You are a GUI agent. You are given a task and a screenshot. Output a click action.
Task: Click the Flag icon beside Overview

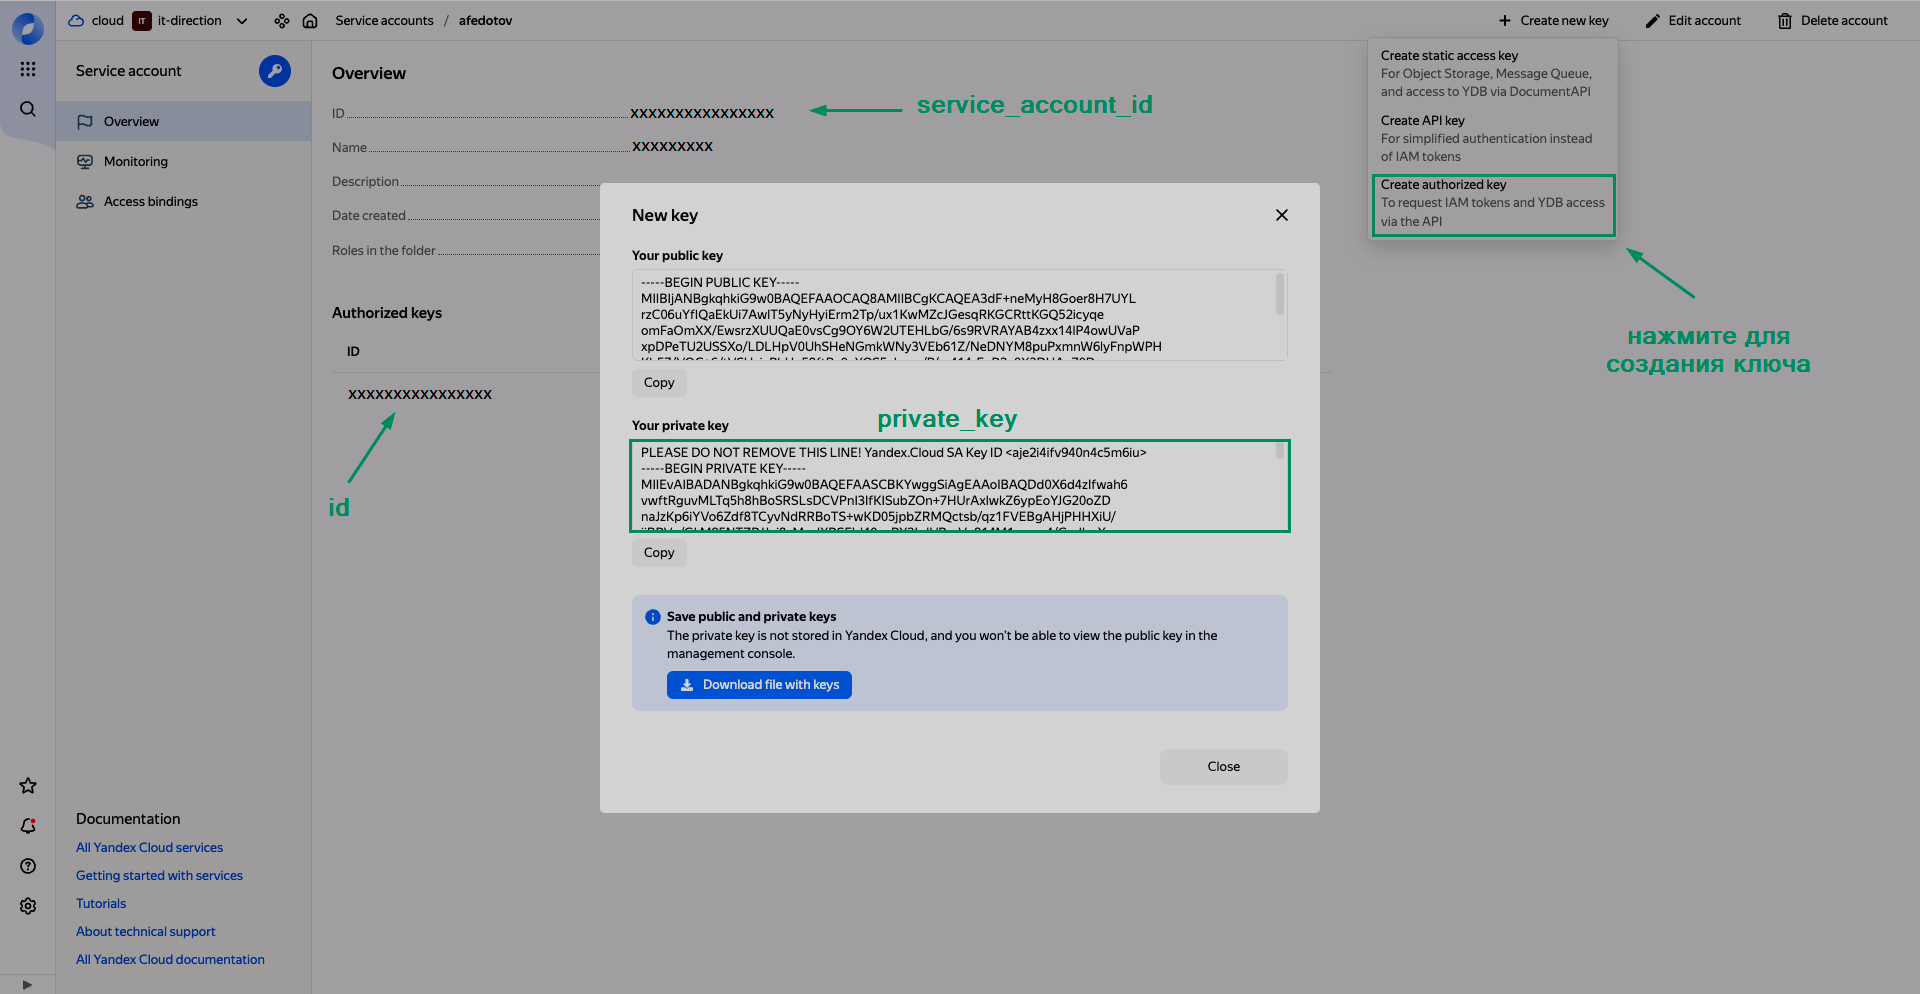pos(85,121)
